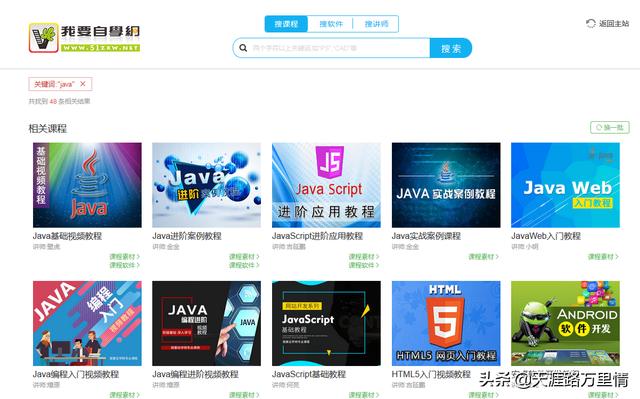This screenshot has width=640, height=399.
Task: Click the JavaScript基础教程 title link
Action: pyautogui.click(x=309, y=374)
